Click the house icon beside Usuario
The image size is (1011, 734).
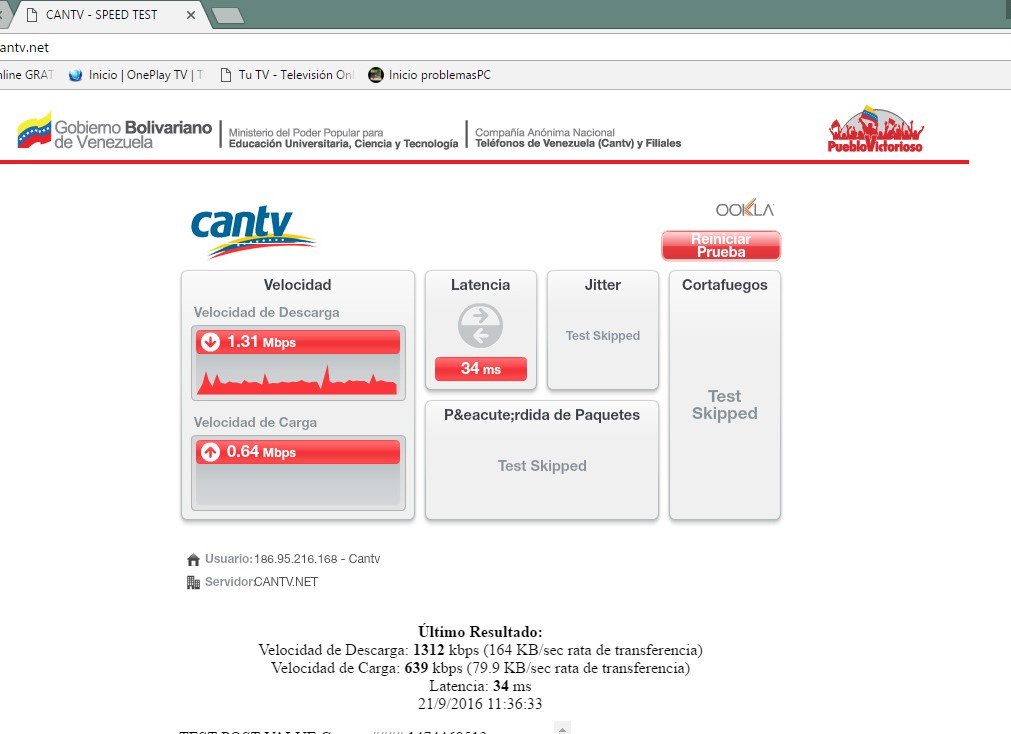pos(193,559)
